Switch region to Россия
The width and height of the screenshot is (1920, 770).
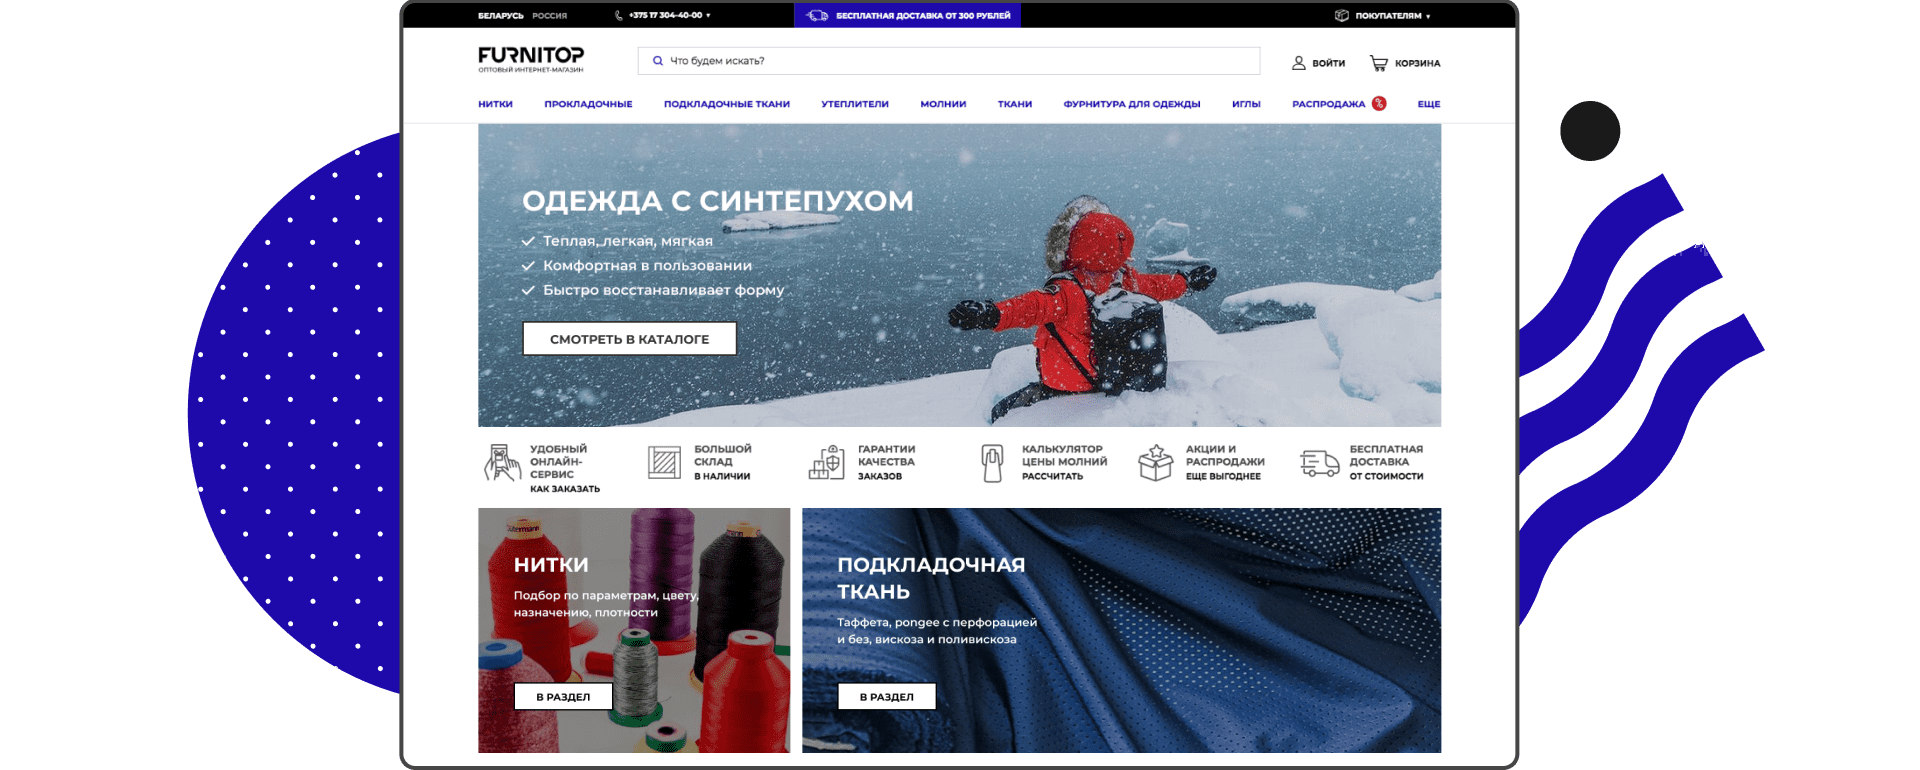[x=549, y=16]
